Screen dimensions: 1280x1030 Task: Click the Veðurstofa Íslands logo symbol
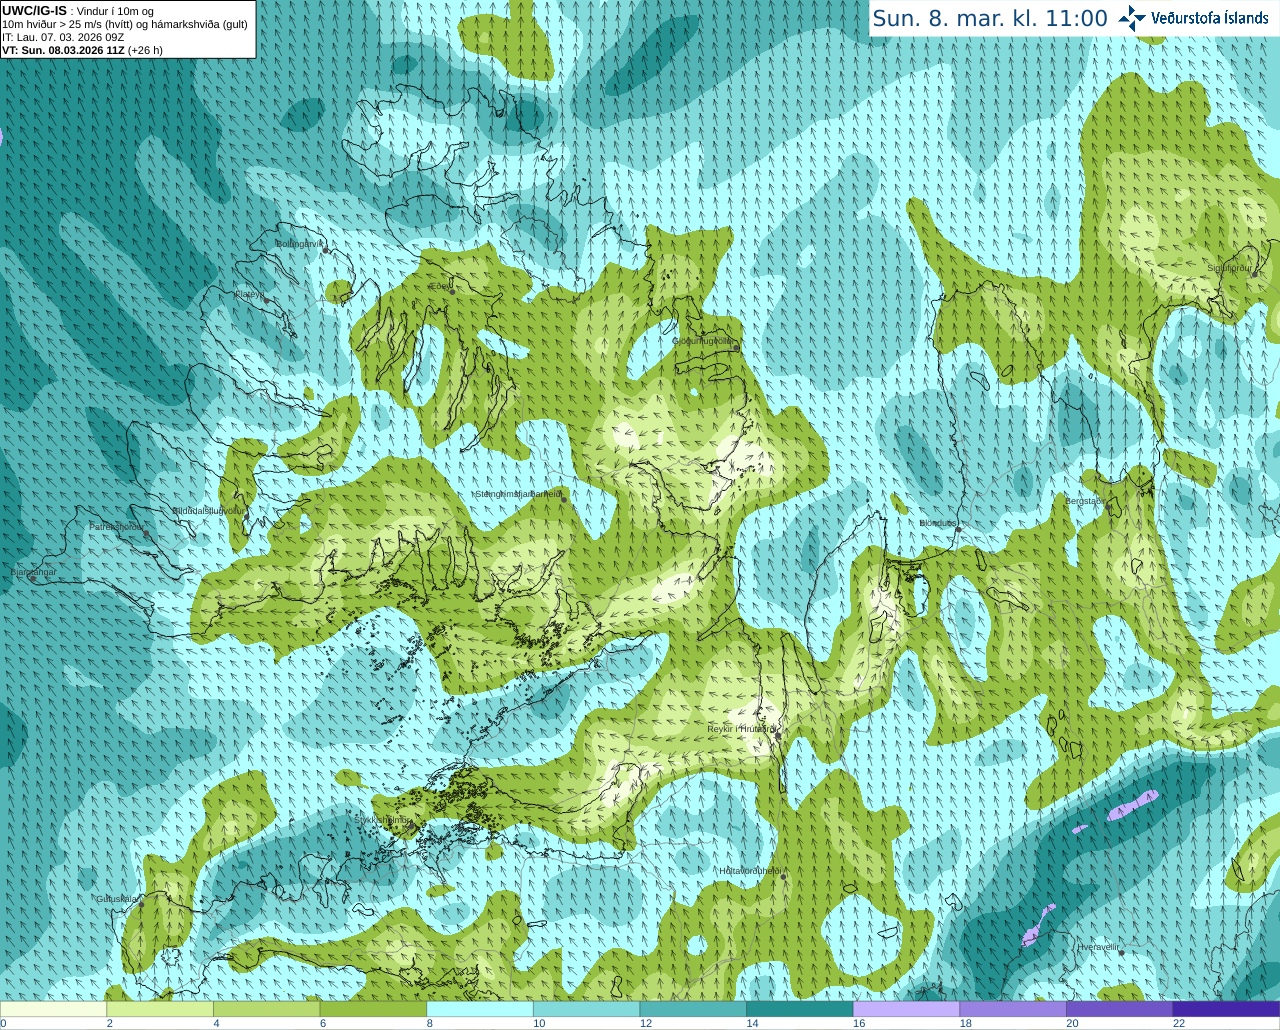click(1132, 18)
